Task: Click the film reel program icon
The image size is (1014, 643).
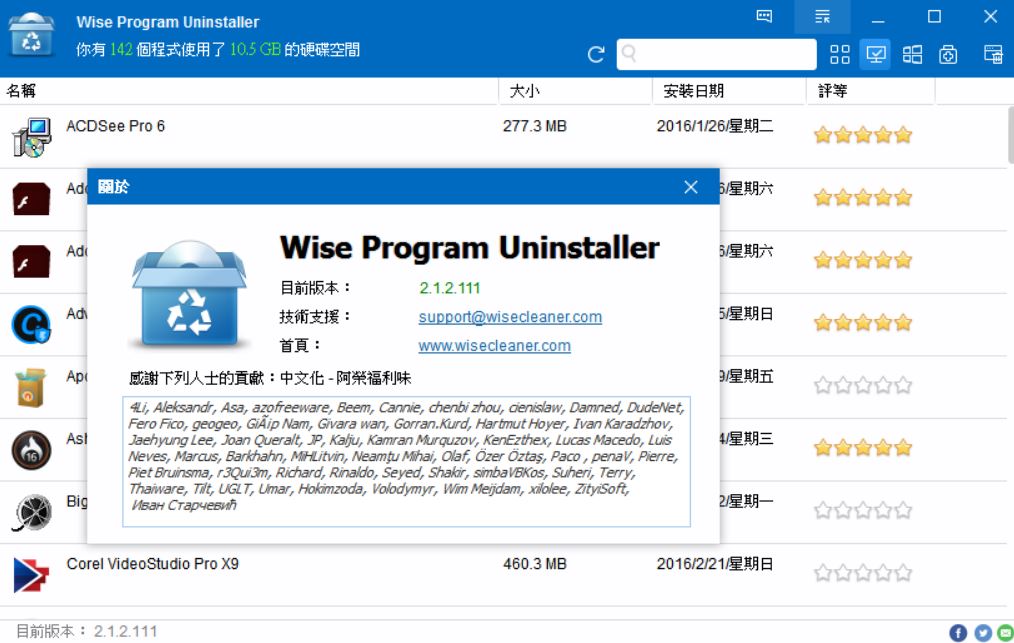Action: click(31, 512)
